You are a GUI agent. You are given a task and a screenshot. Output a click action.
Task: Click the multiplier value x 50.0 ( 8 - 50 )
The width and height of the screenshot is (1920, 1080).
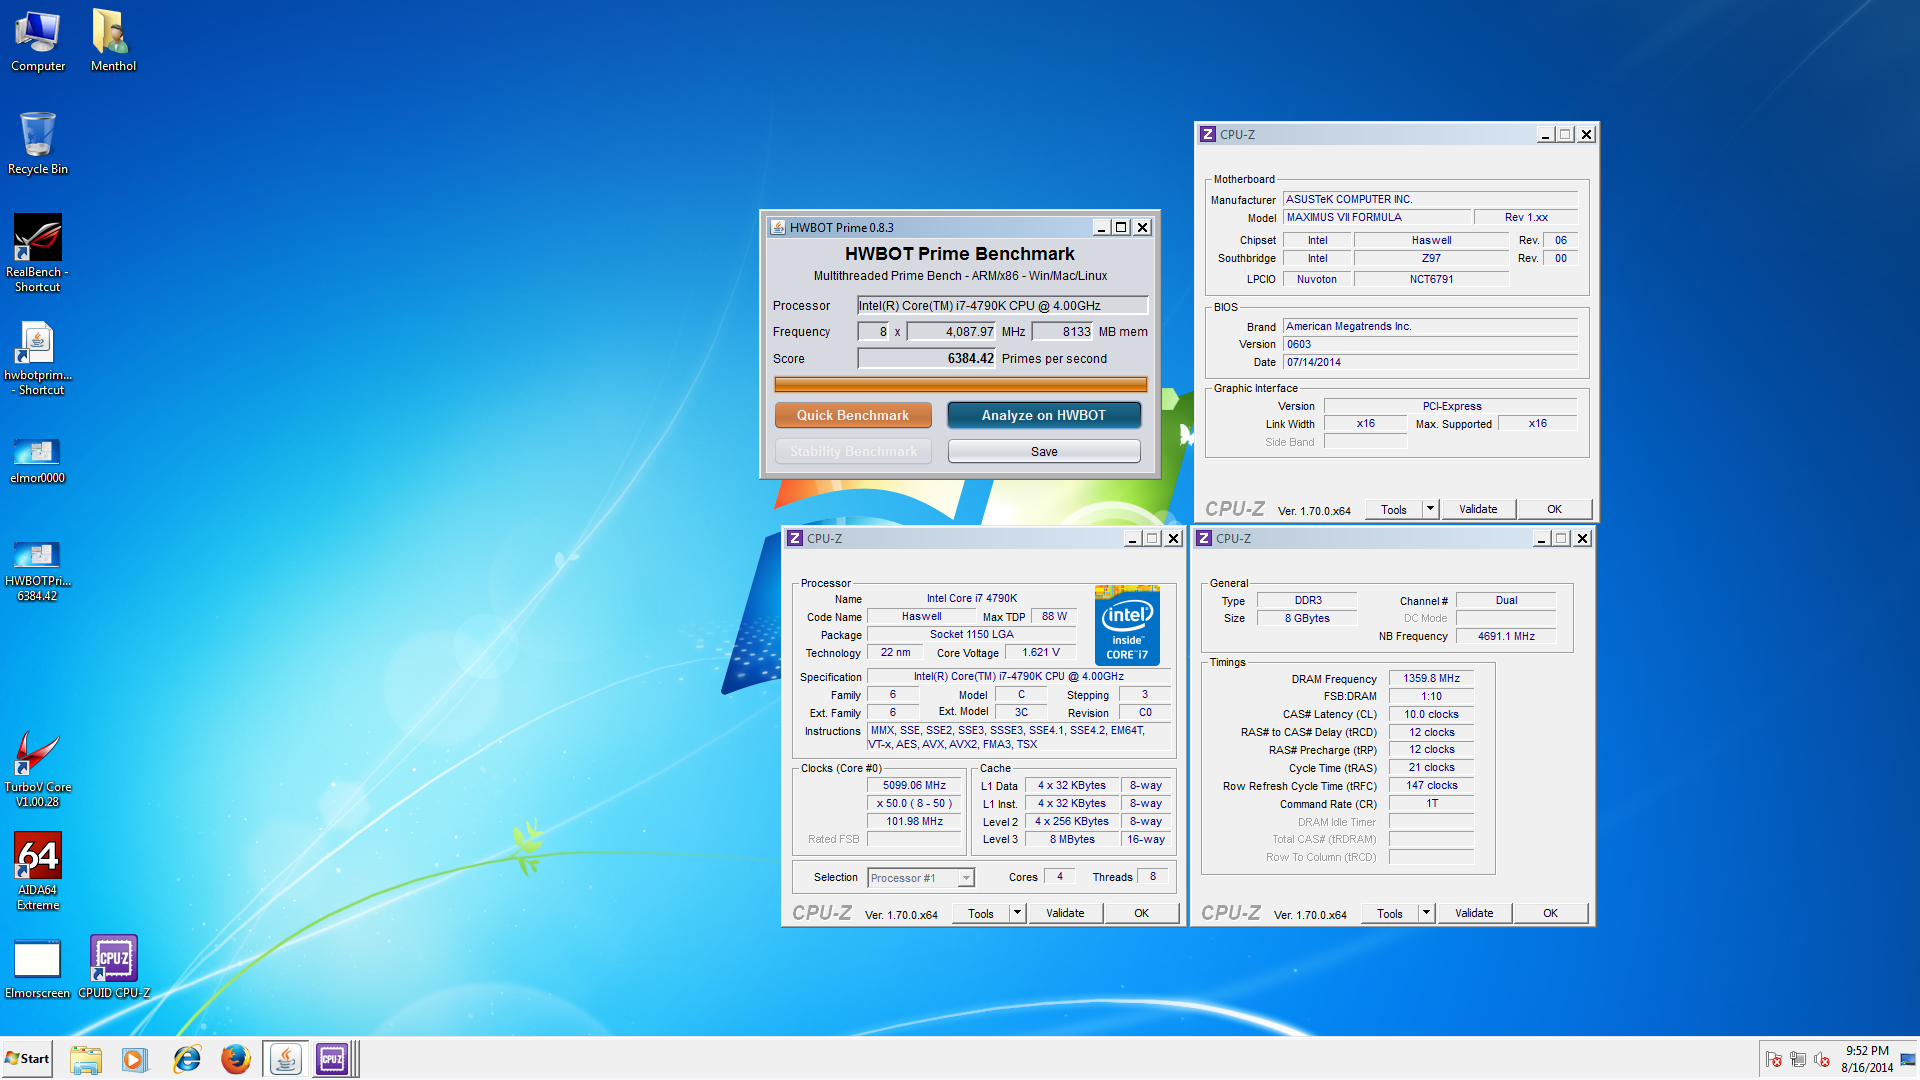coord(914,804)
